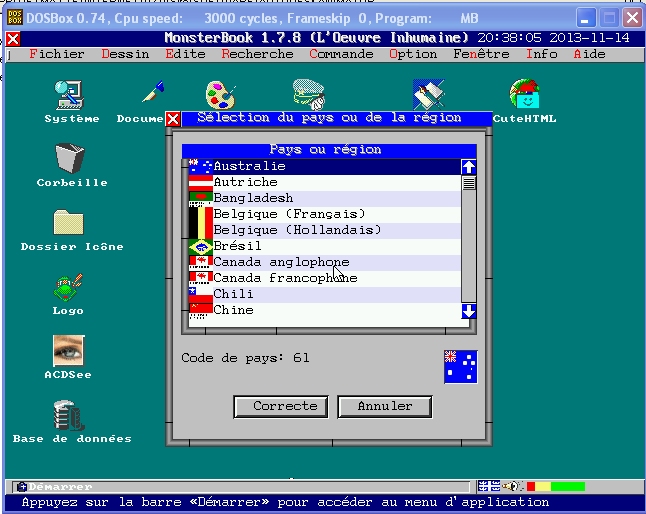
Task: Open the military cap desktop icon
Action: 309,95
